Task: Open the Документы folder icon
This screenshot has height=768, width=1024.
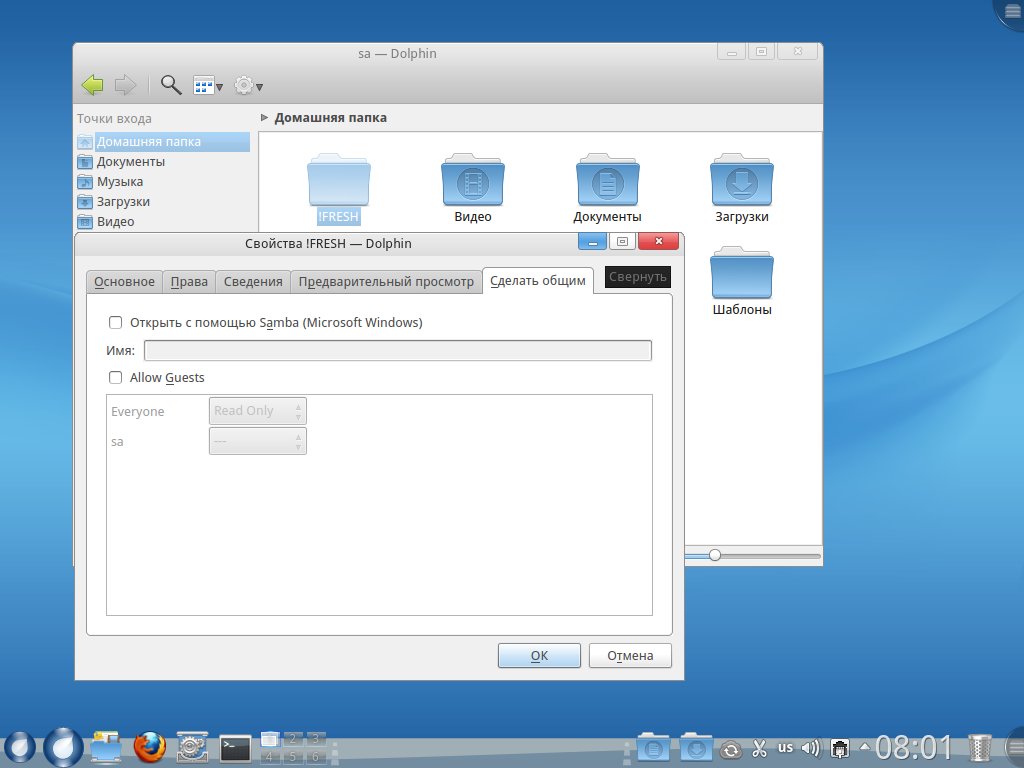Action: [x=607, y=180]
